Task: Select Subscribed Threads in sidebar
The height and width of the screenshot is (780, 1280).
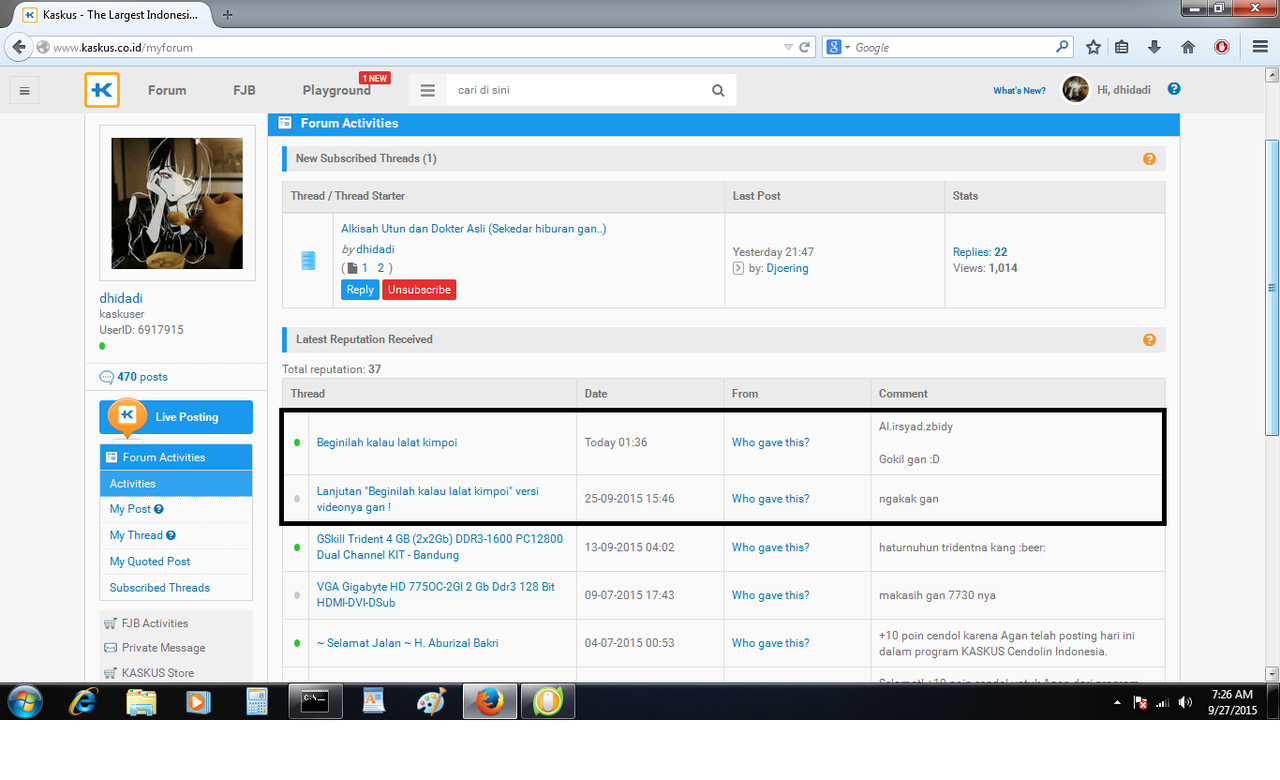Action: point(160,588)
